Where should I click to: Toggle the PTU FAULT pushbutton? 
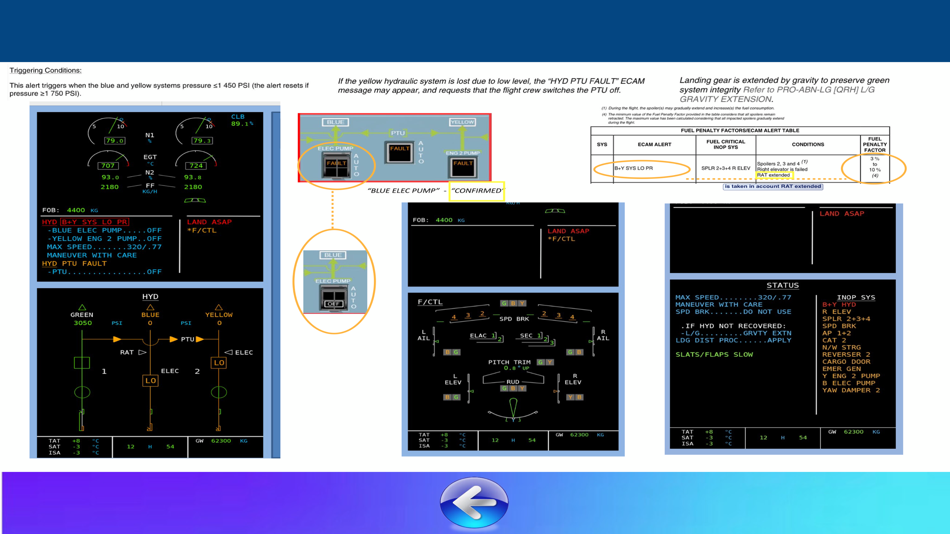[399, 151]
